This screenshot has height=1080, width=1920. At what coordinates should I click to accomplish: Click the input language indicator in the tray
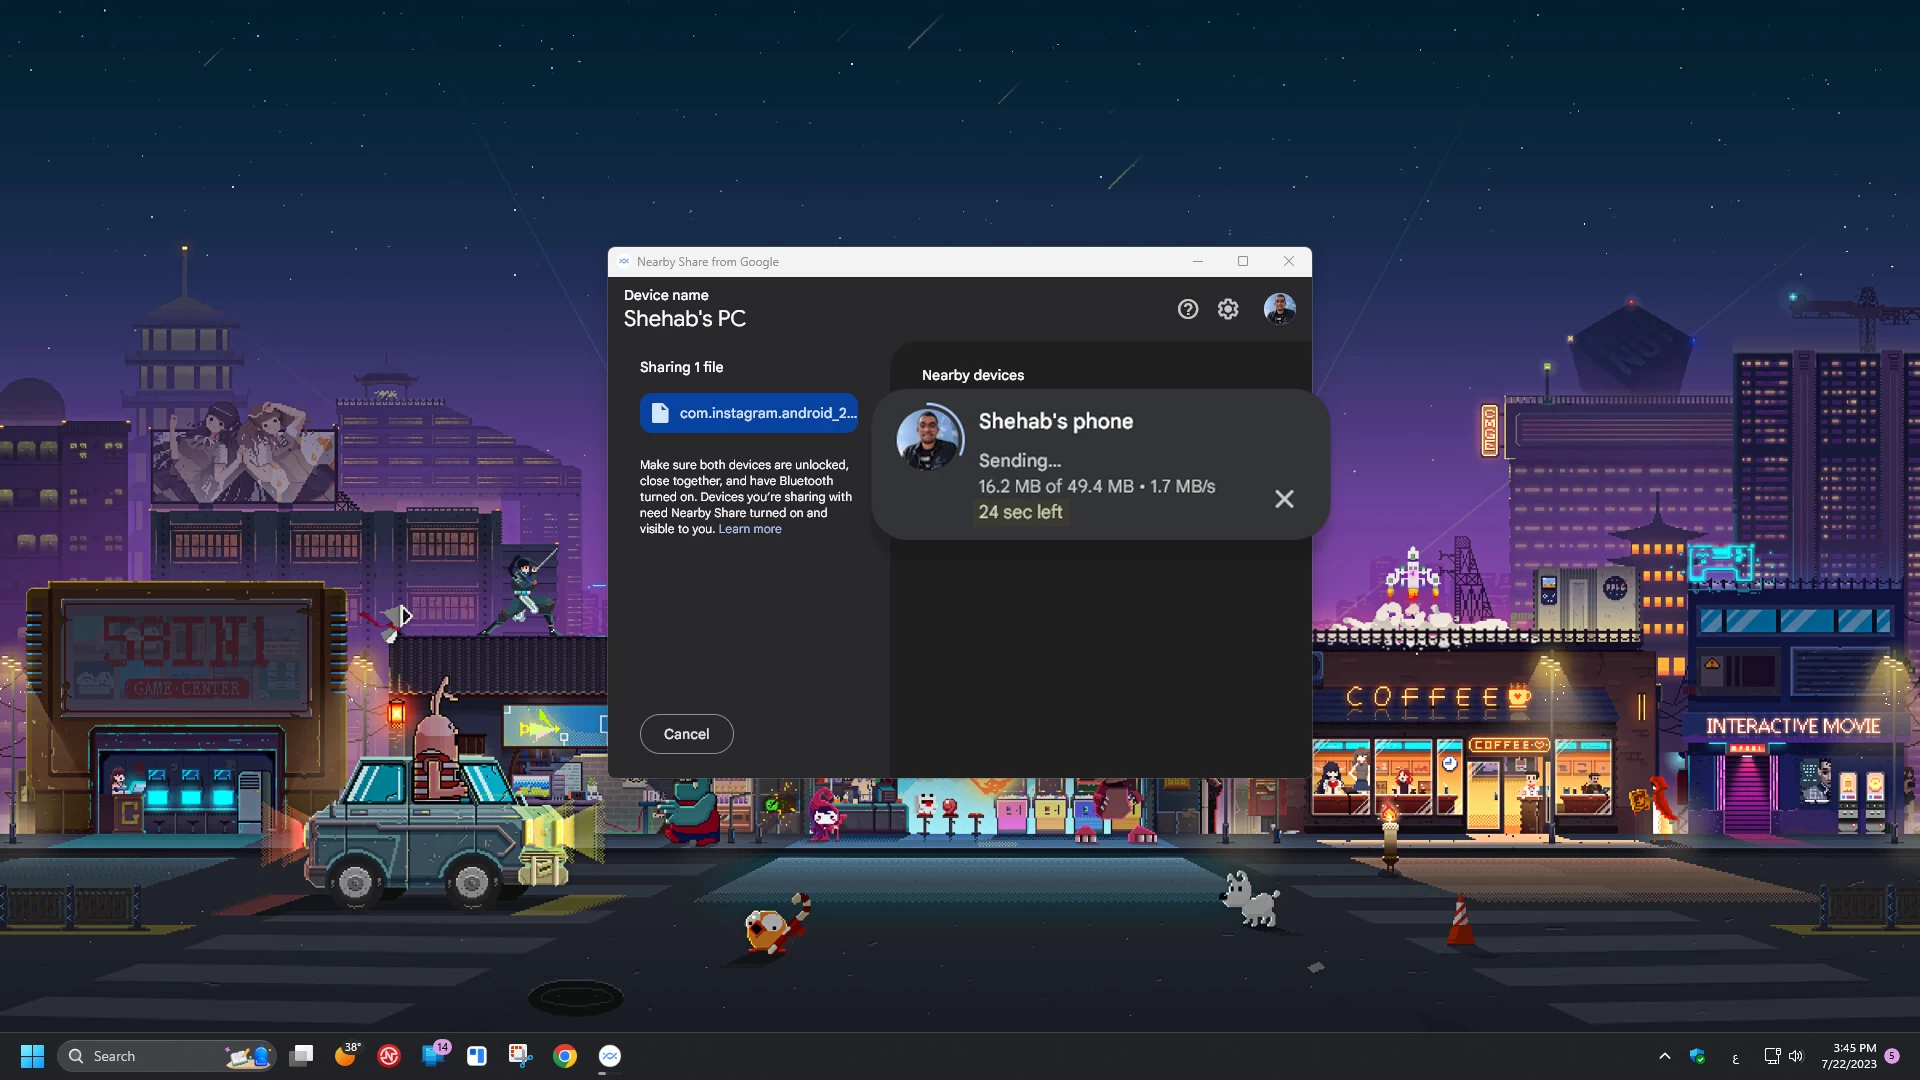click(x=1735, y=1058)
